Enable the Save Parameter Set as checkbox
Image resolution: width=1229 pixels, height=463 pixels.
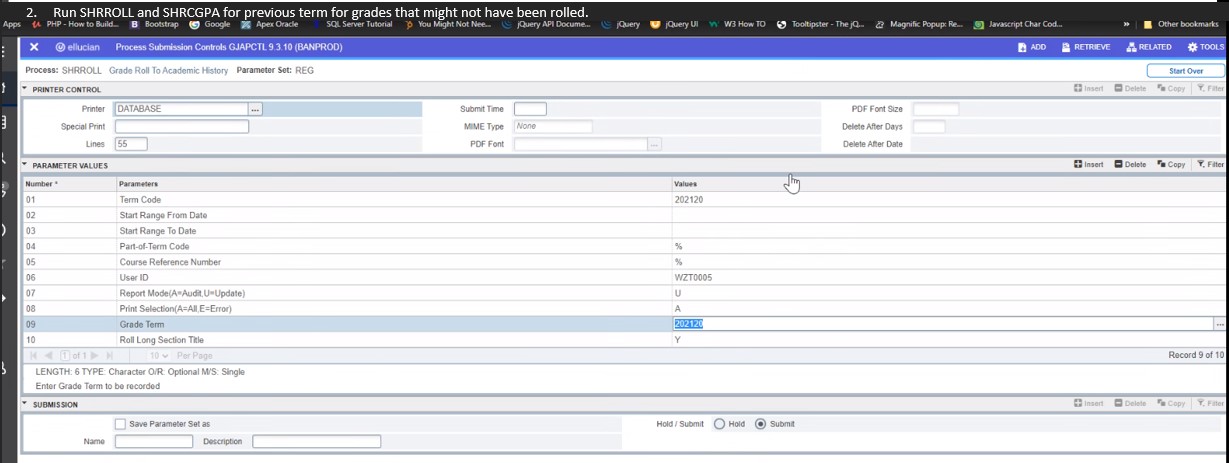click(121, 424)
